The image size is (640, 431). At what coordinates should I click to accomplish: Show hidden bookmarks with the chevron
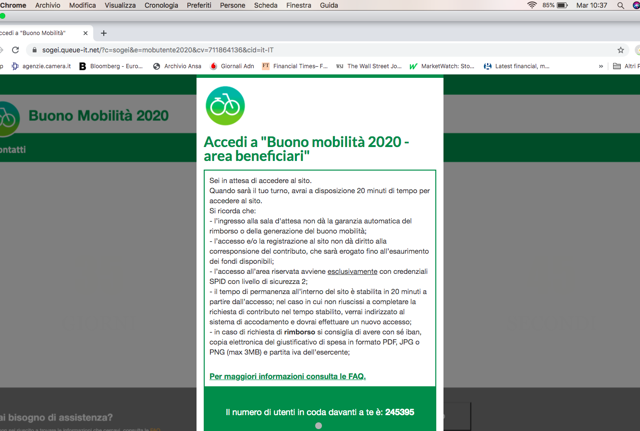click(601, 66)
